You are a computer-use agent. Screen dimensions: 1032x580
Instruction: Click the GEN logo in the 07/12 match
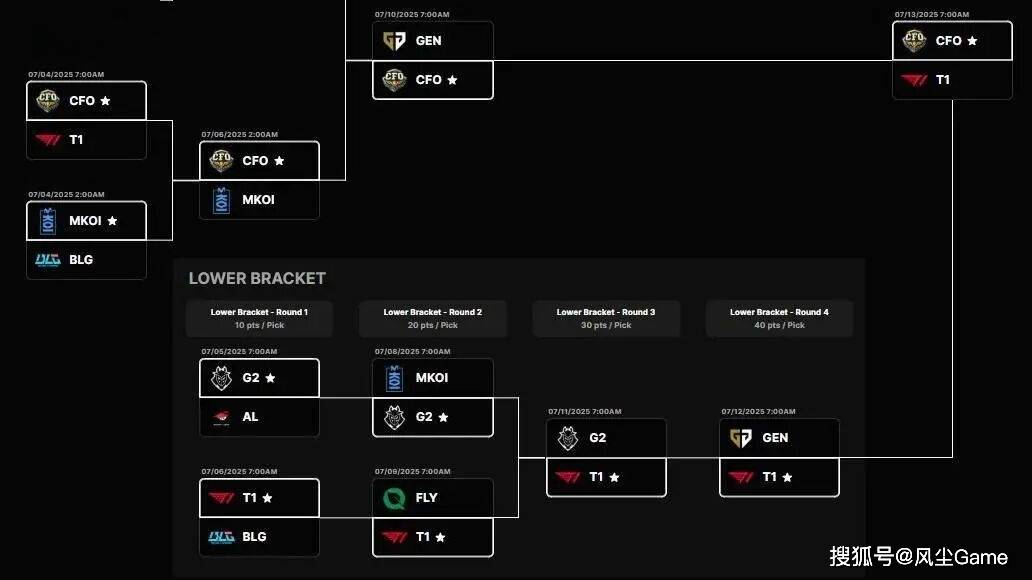[741, 438]
